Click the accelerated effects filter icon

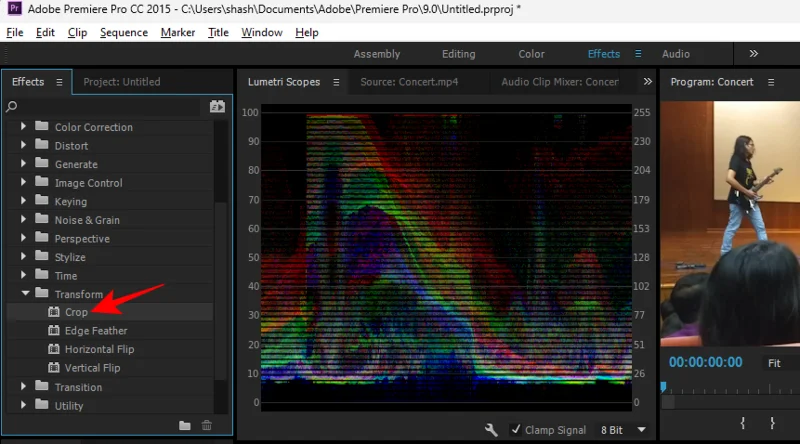click(217, 105)
